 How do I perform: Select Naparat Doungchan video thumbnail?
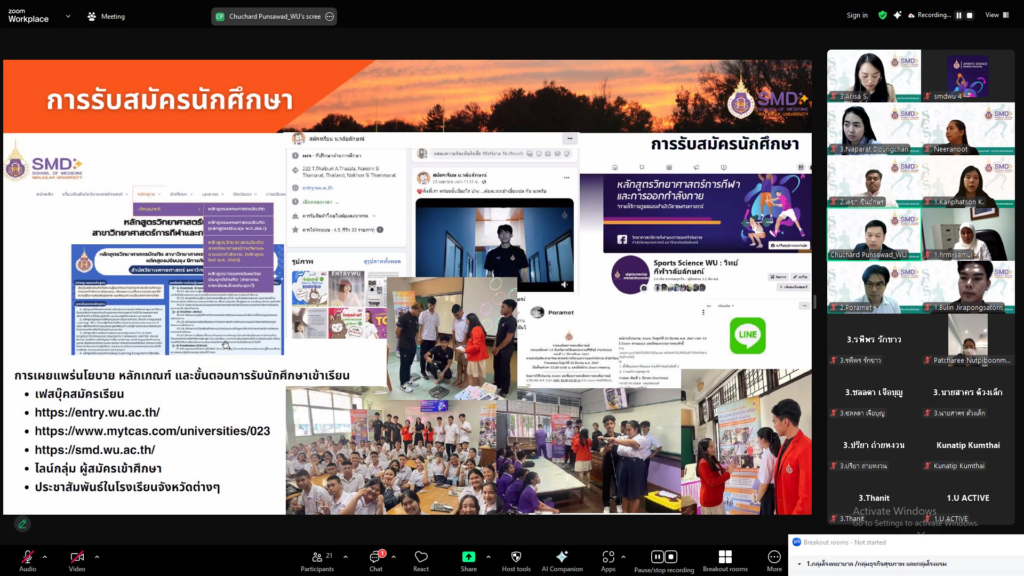[874, 128]
